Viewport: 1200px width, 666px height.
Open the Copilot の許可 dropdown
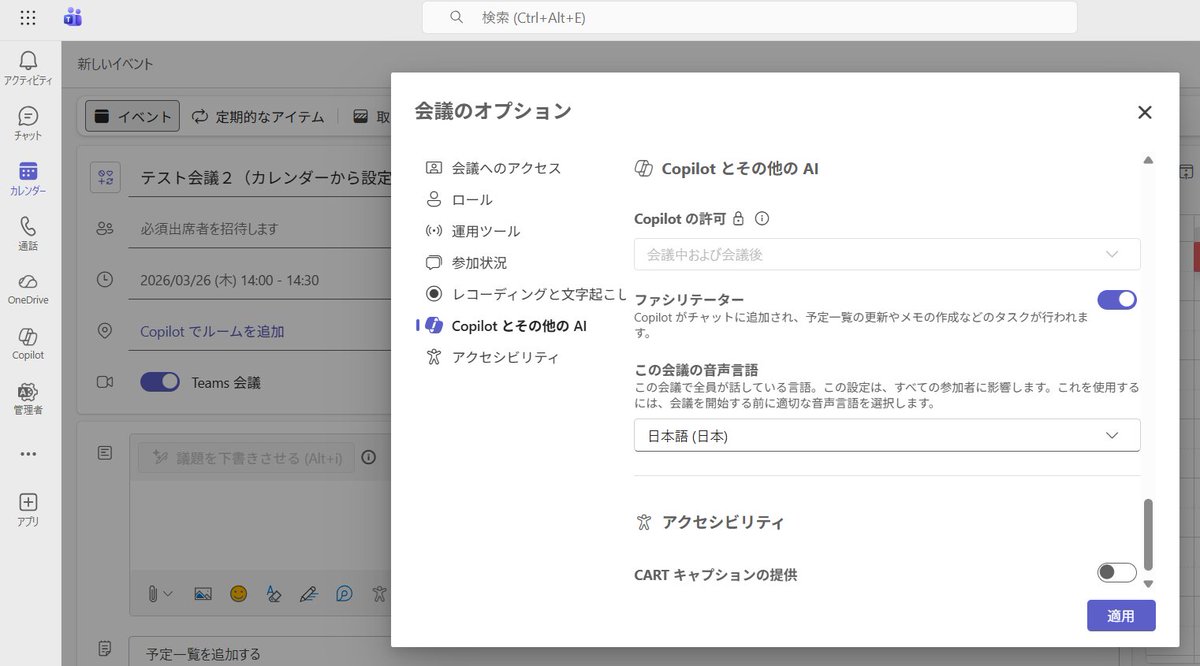pyautogui.click(x=887, y=254)
